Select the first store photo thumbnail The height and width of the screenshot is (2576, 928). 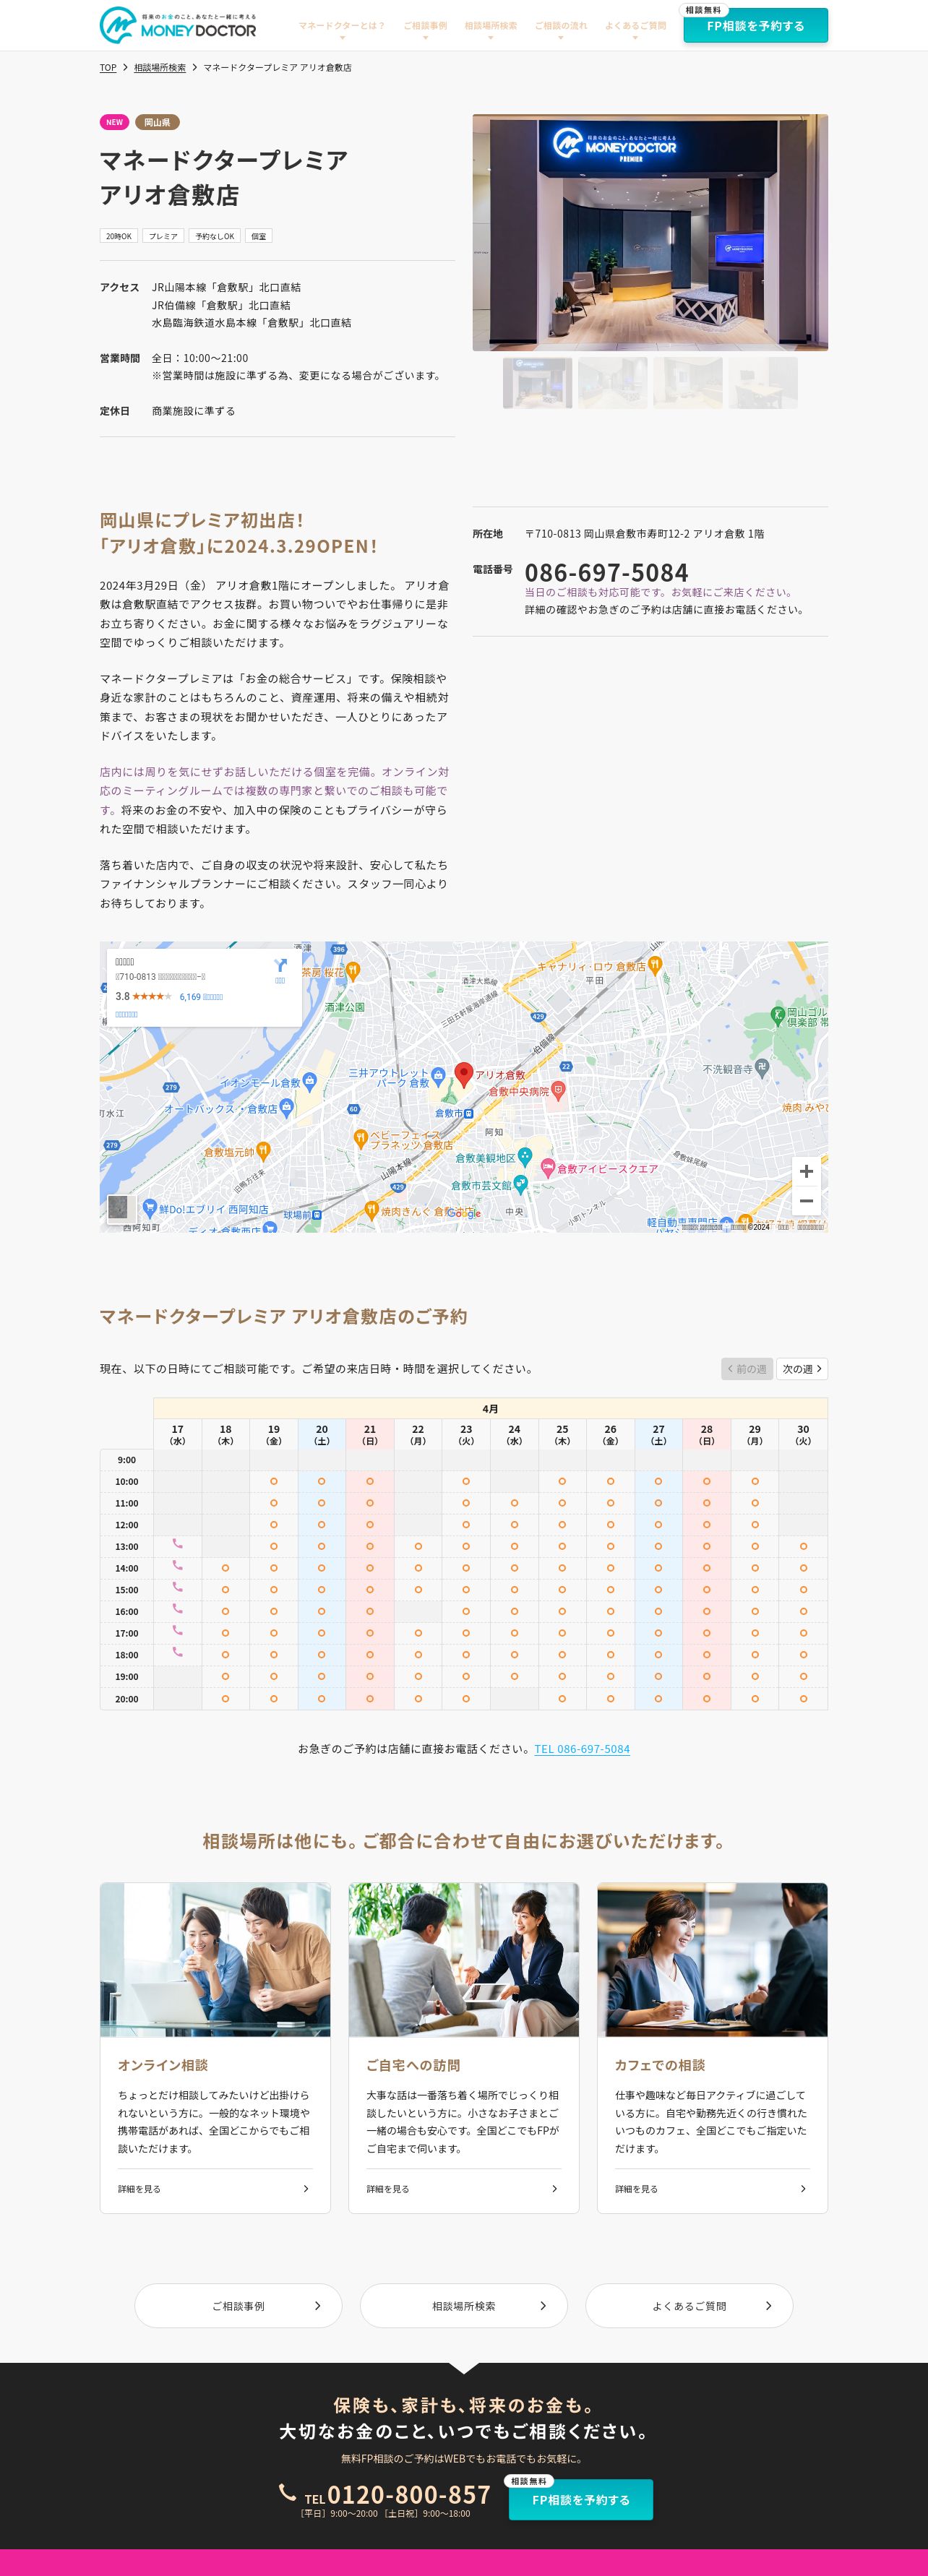point(538,383)
